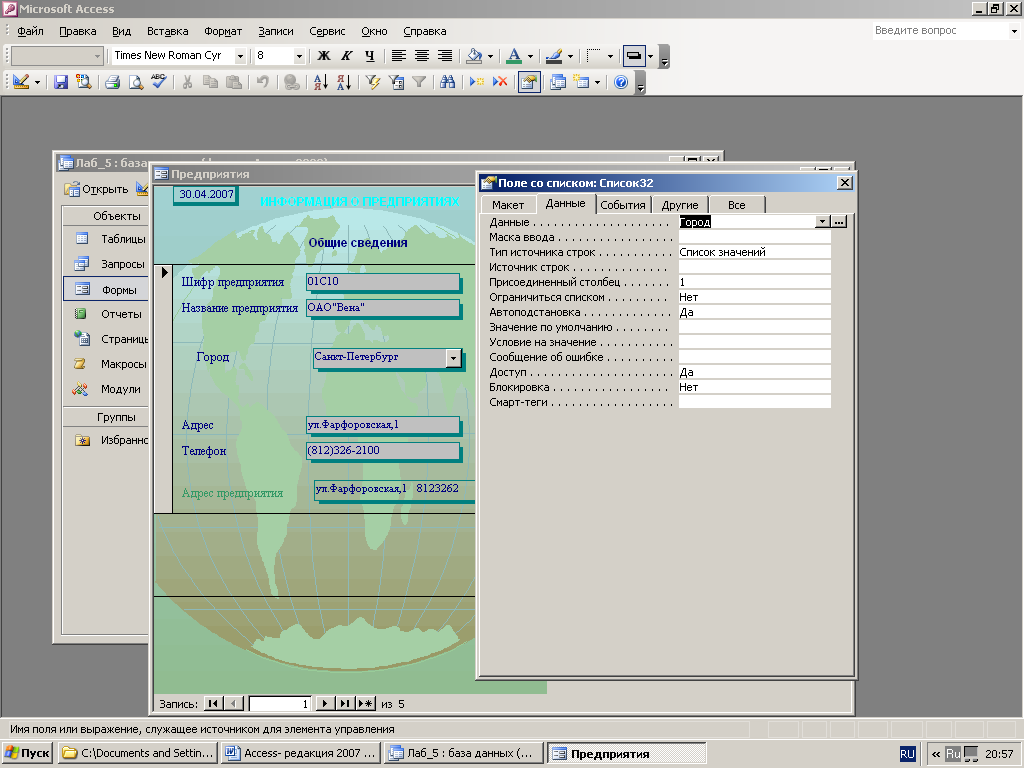
Task: Click the expression builder (...) button
Action: 839,222
